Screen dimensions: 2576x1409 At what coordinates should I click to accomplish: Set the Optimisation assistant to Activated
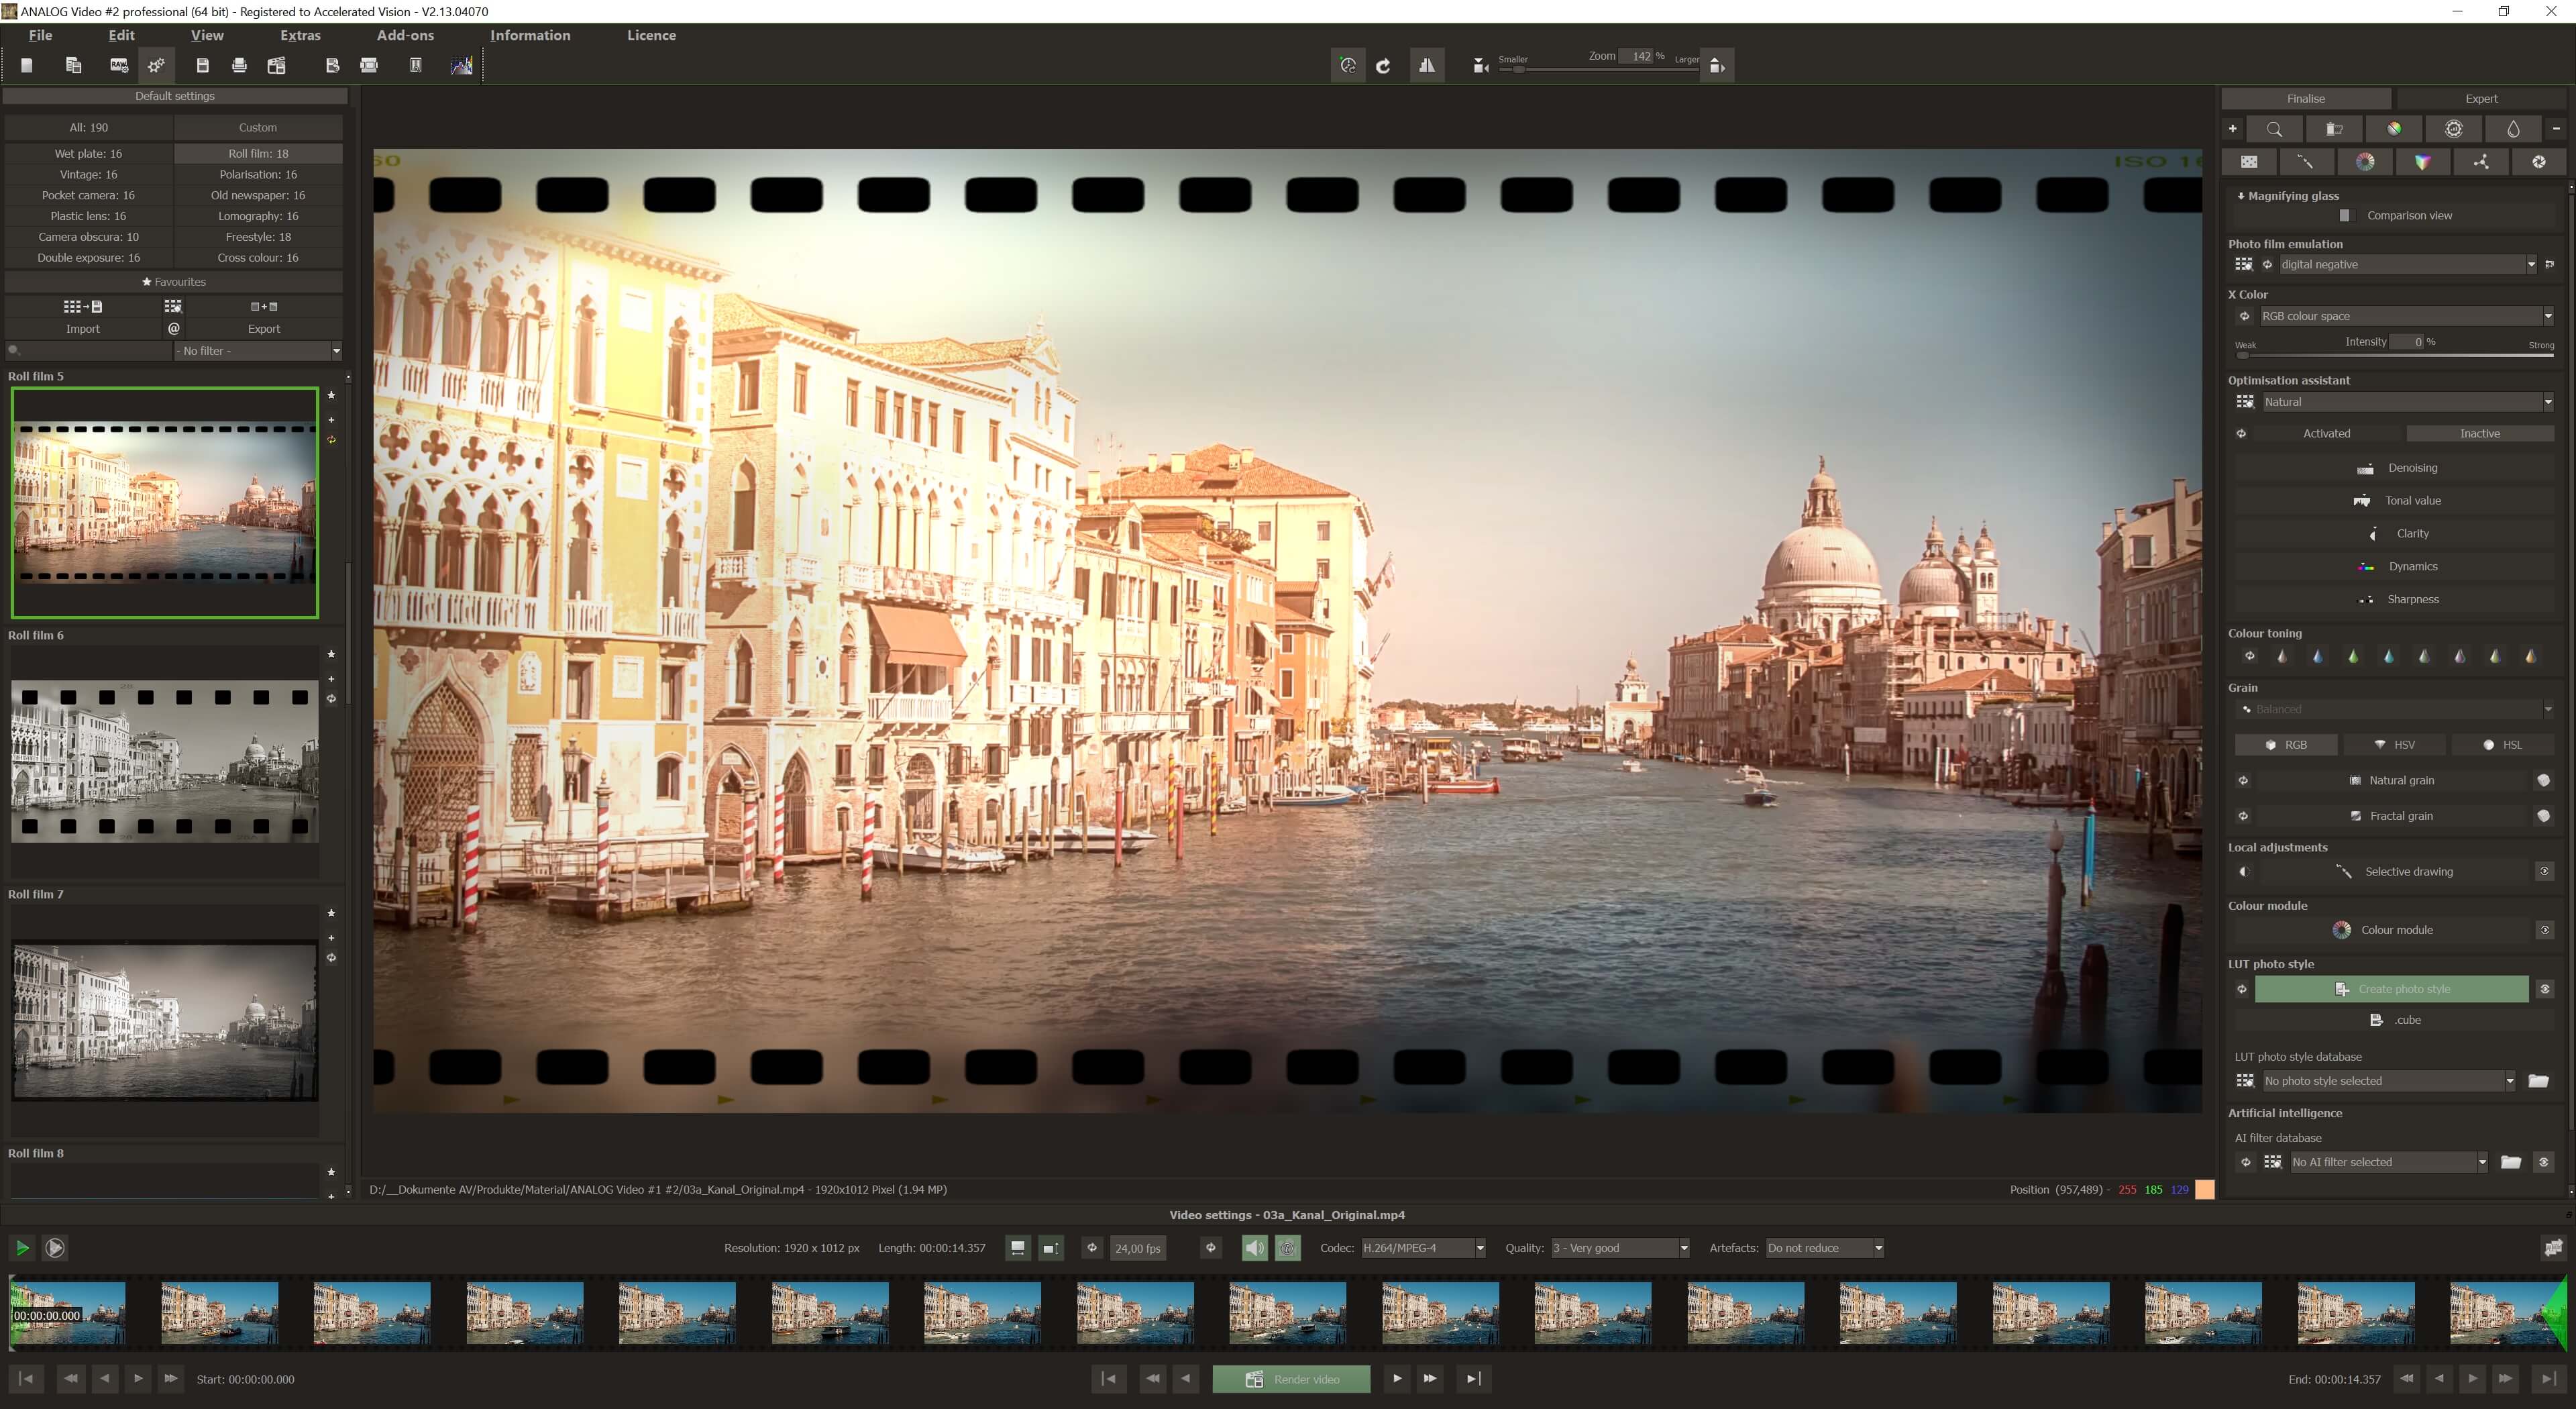[2326, 433]
